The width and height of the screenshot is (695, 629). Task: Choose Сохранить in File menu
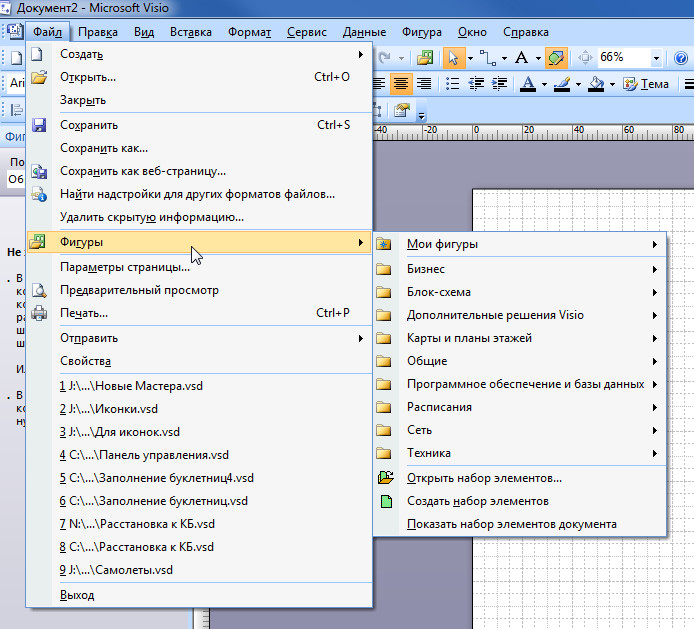coord(199,125)
